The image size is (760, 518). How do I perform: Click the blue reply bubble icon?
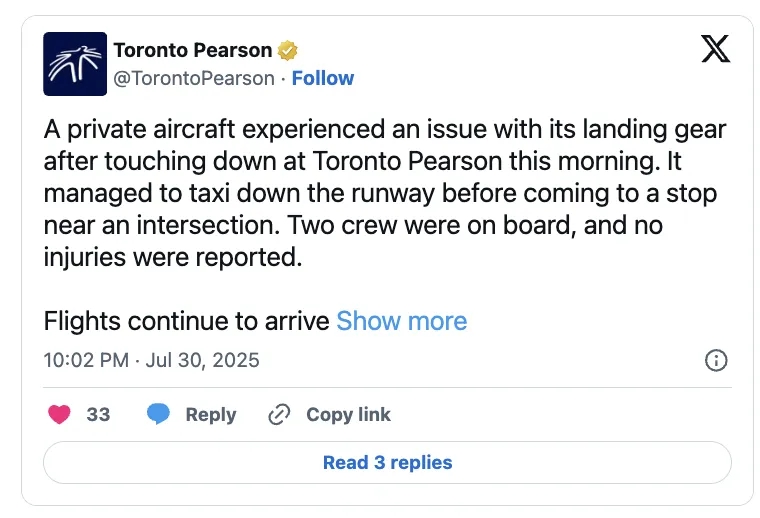[158, 414]
